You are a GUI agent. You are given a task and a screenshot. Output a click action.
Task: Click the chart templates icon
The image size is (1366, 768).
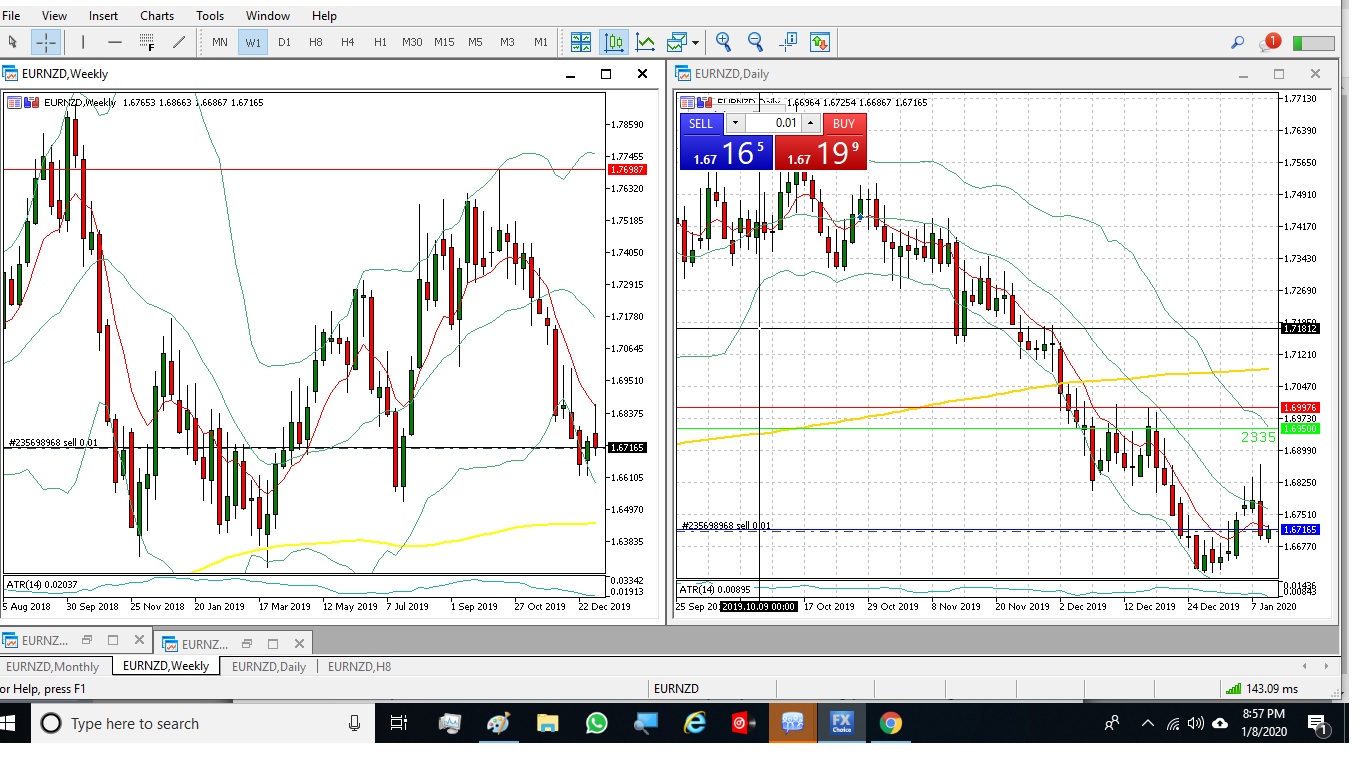[x=677, y=42]
